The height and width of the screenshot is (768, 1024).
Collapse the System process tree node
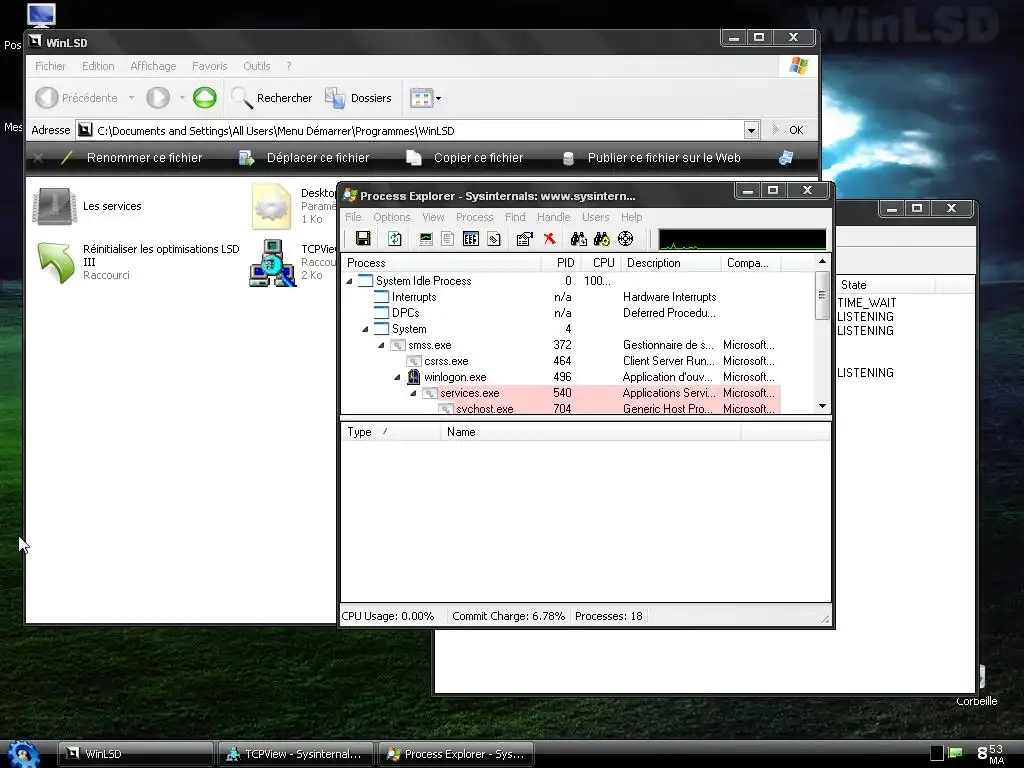[x=365, y=329]
